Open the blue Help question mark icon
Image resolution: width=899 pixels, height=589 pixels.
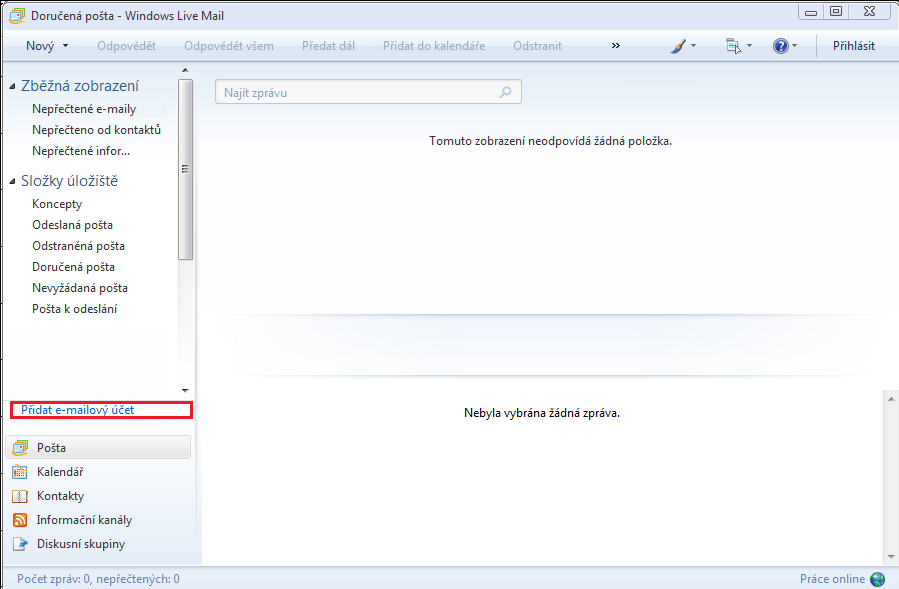click(x=781, y=46)
